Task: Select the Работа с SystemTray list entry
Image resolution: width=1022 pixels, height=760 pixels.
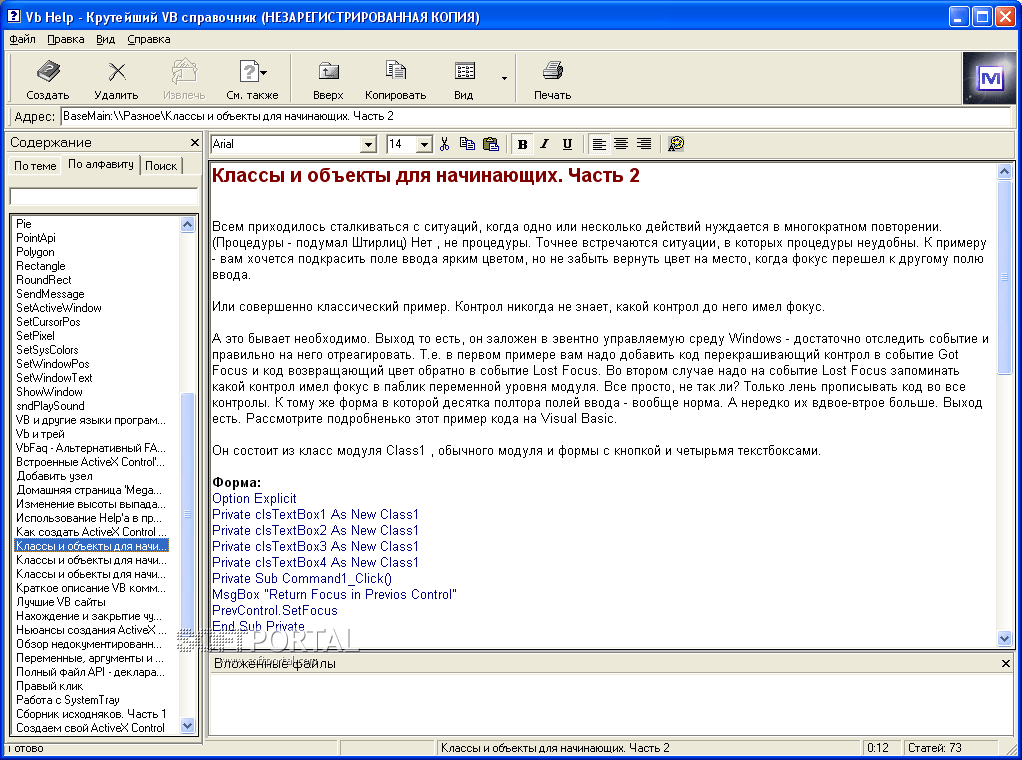Action: 68,700
